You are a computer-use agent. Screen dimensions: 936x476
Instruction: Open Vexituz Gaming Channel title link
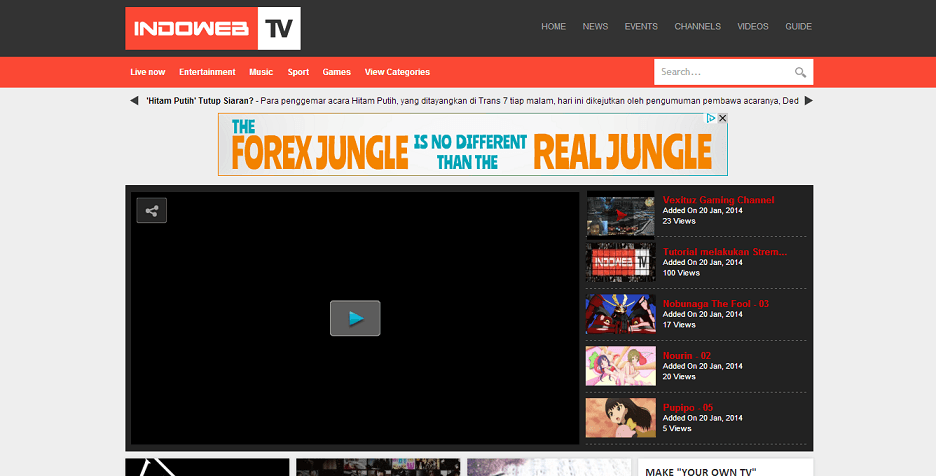pos(718,200)
